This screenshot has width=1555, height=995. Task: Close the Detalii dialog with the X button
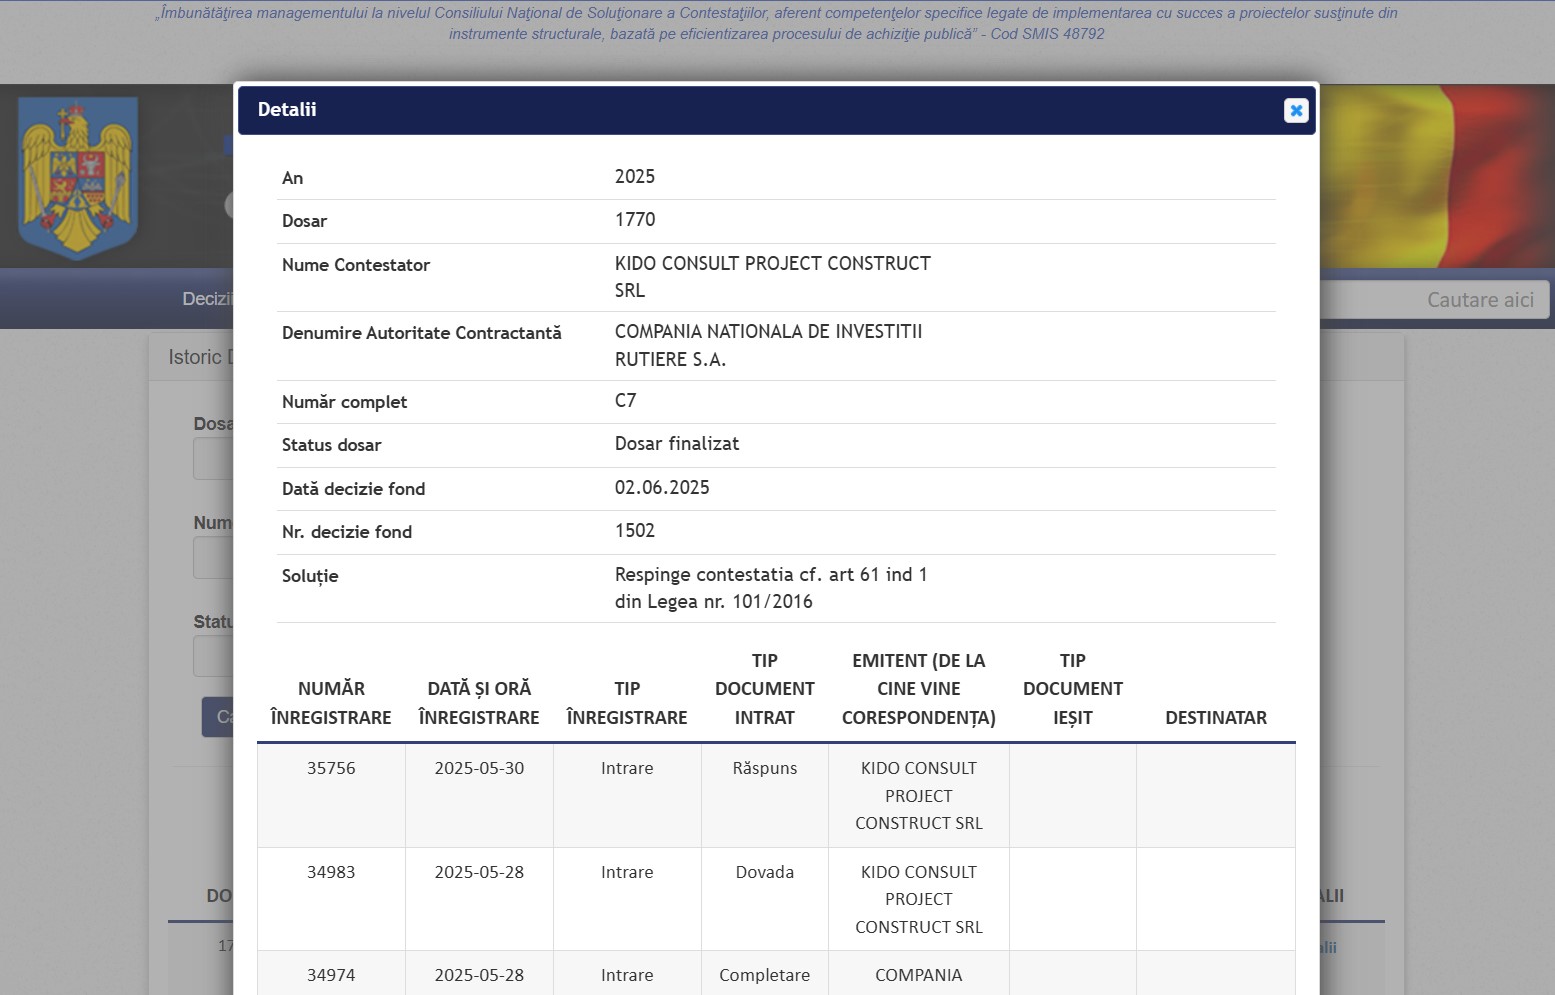click(x=1296, y=110)
